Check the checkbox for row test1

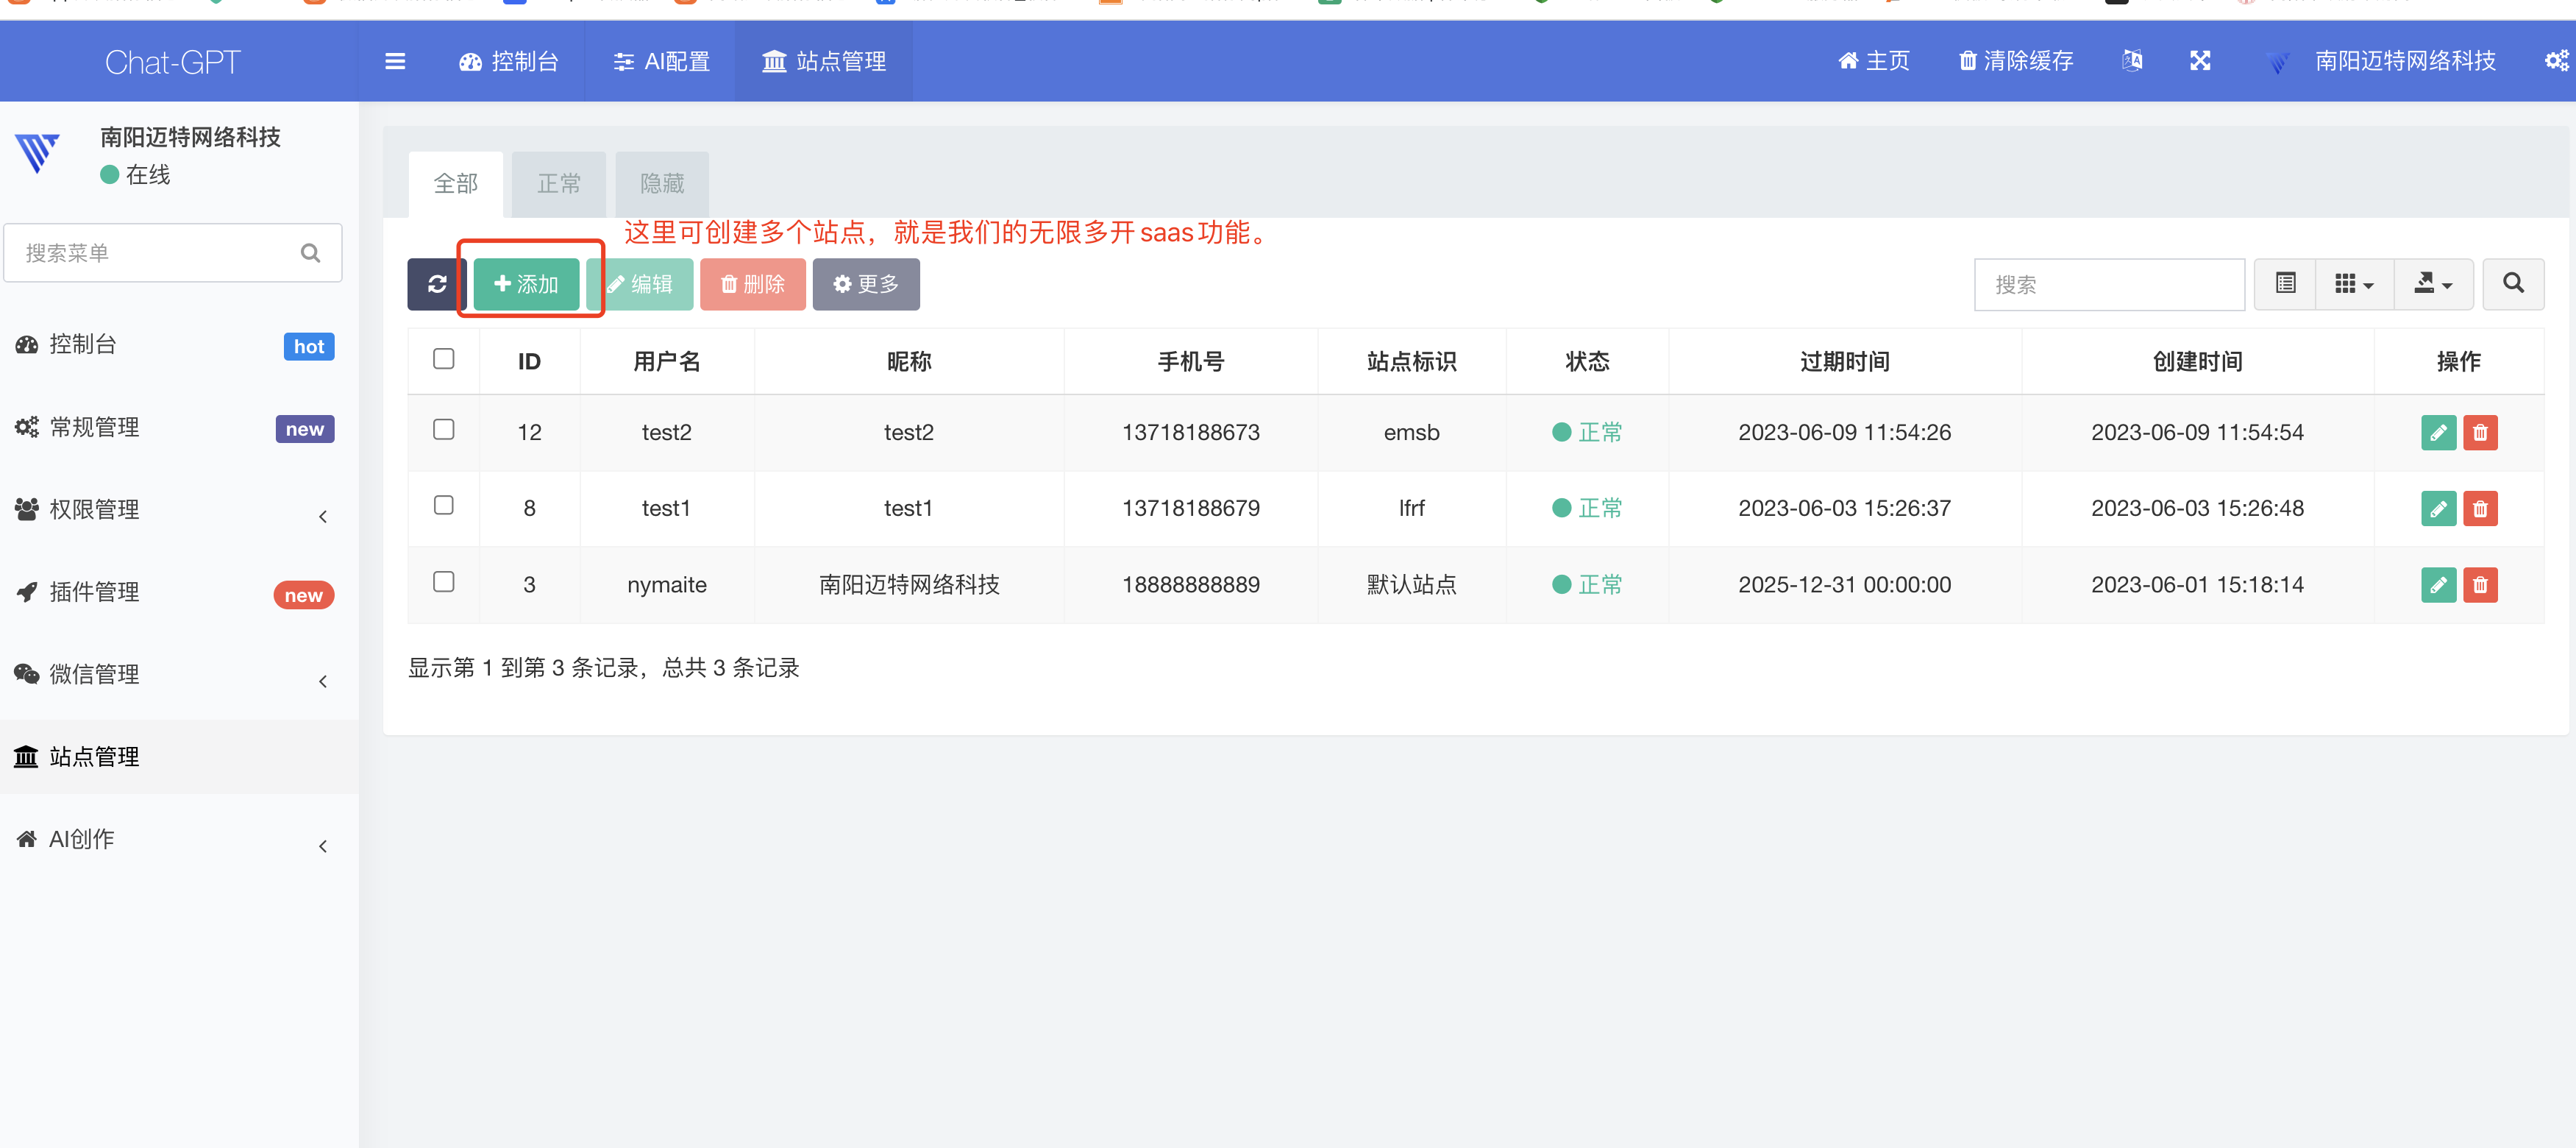tap(444, 505)
